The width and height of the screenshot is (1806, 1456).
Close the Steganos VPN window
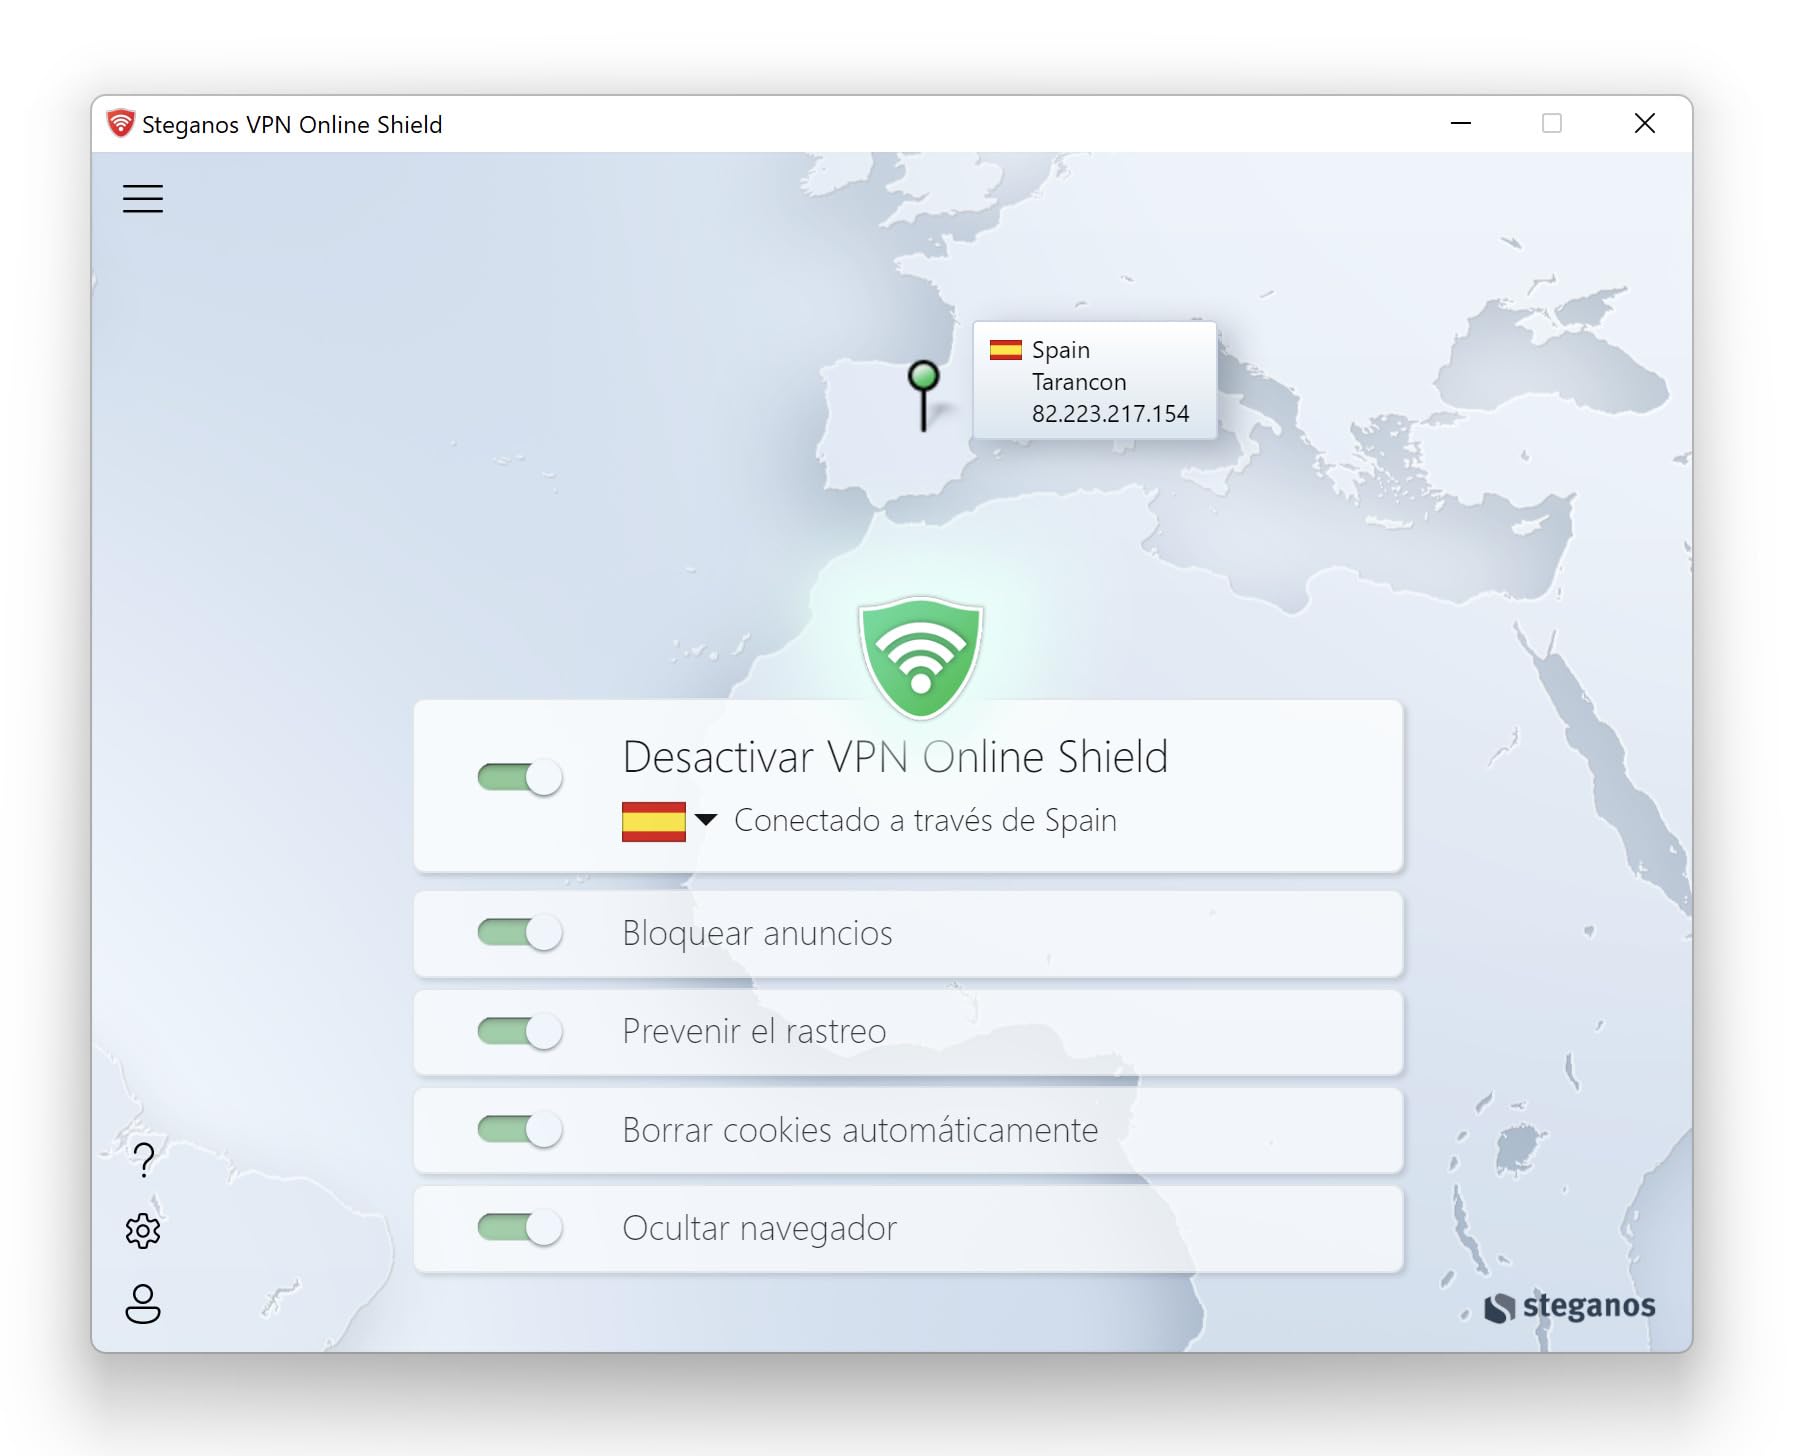click(1645, 124)
